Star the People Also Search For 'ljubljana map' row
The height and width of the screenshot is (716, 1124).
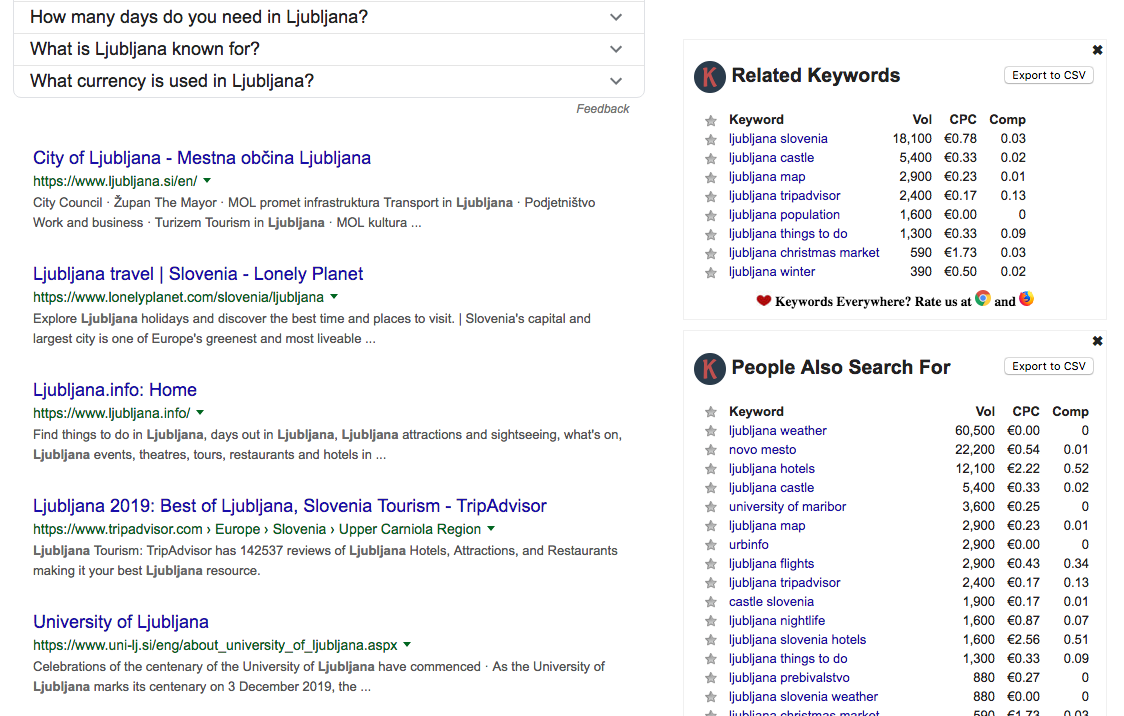click(x=710, y=527)
